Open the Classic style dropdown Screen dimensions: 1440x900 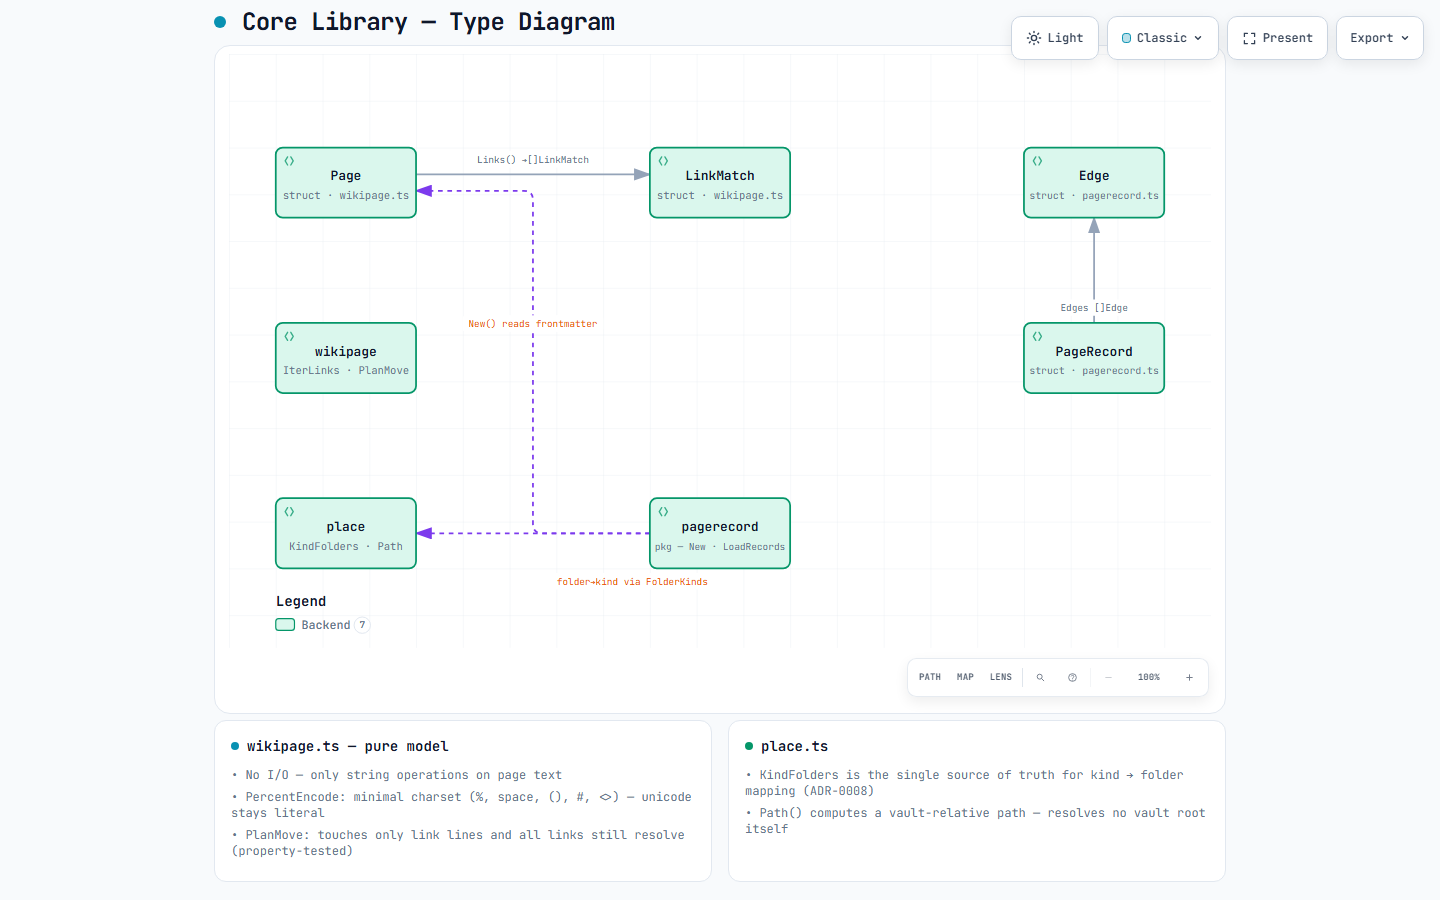(x=1162, y=38)
